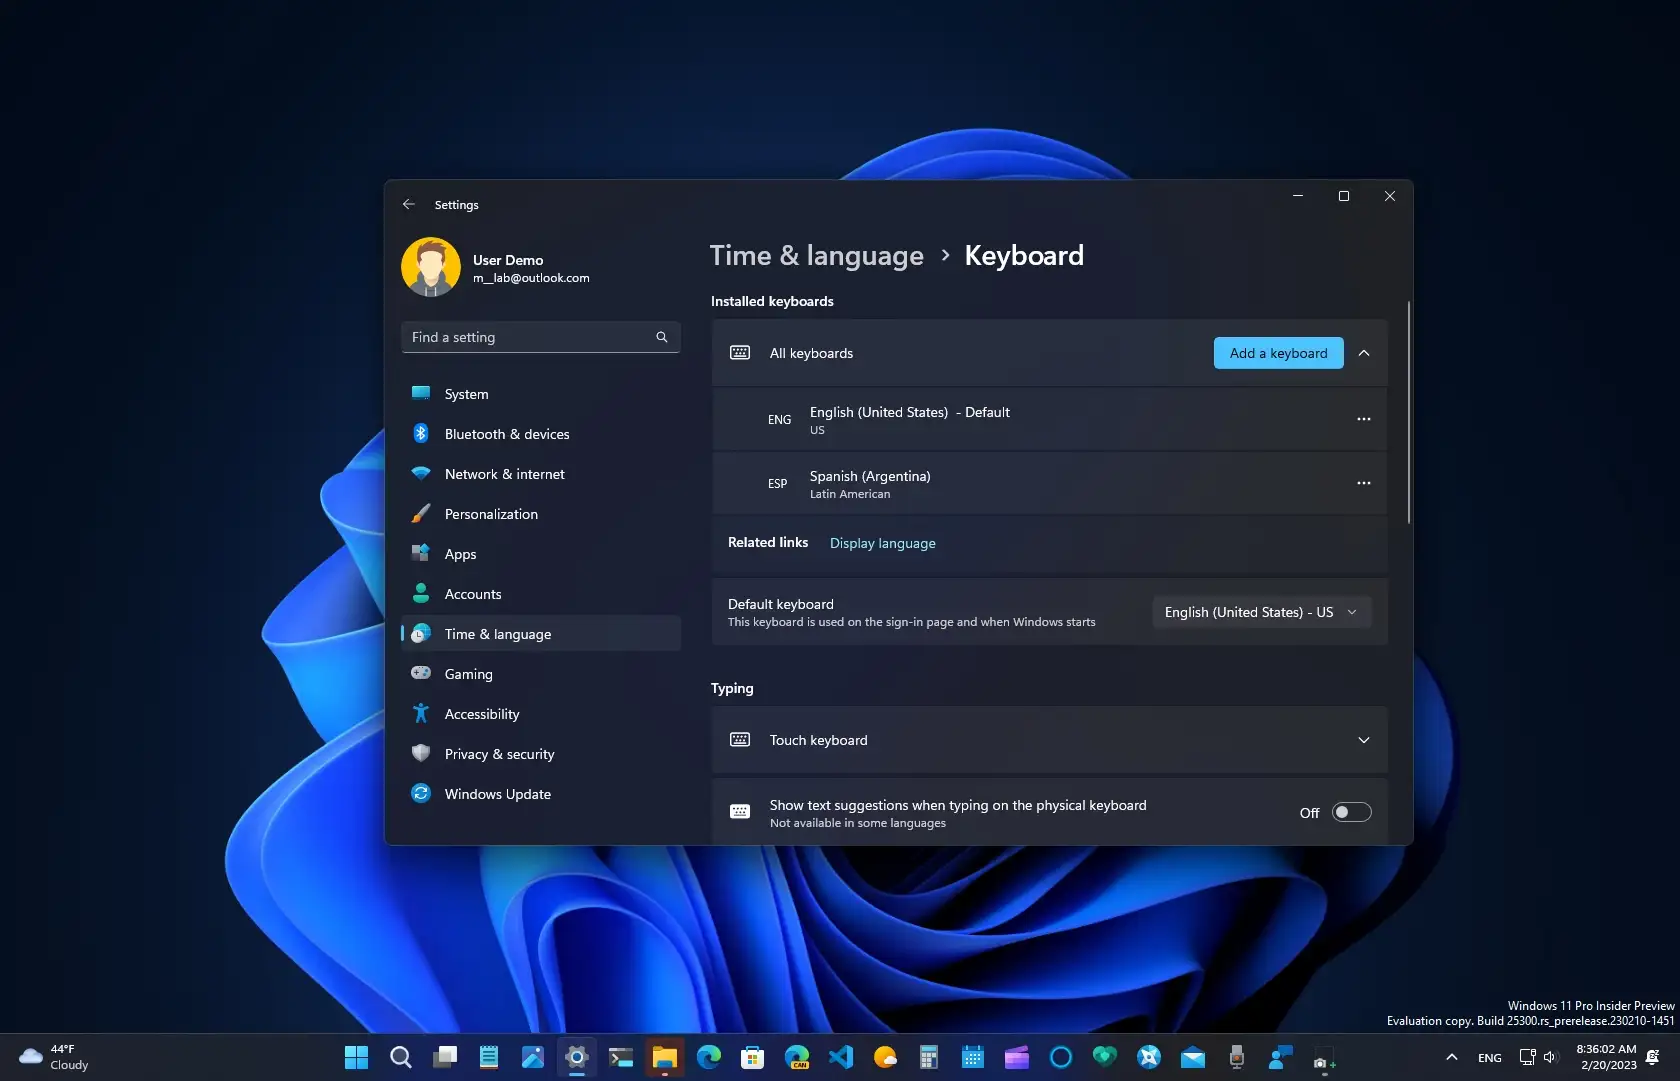Click the m_lab@outlook.com account text
The height and width of the screenshot is (1081, 1680).
(x=531, y=278)
